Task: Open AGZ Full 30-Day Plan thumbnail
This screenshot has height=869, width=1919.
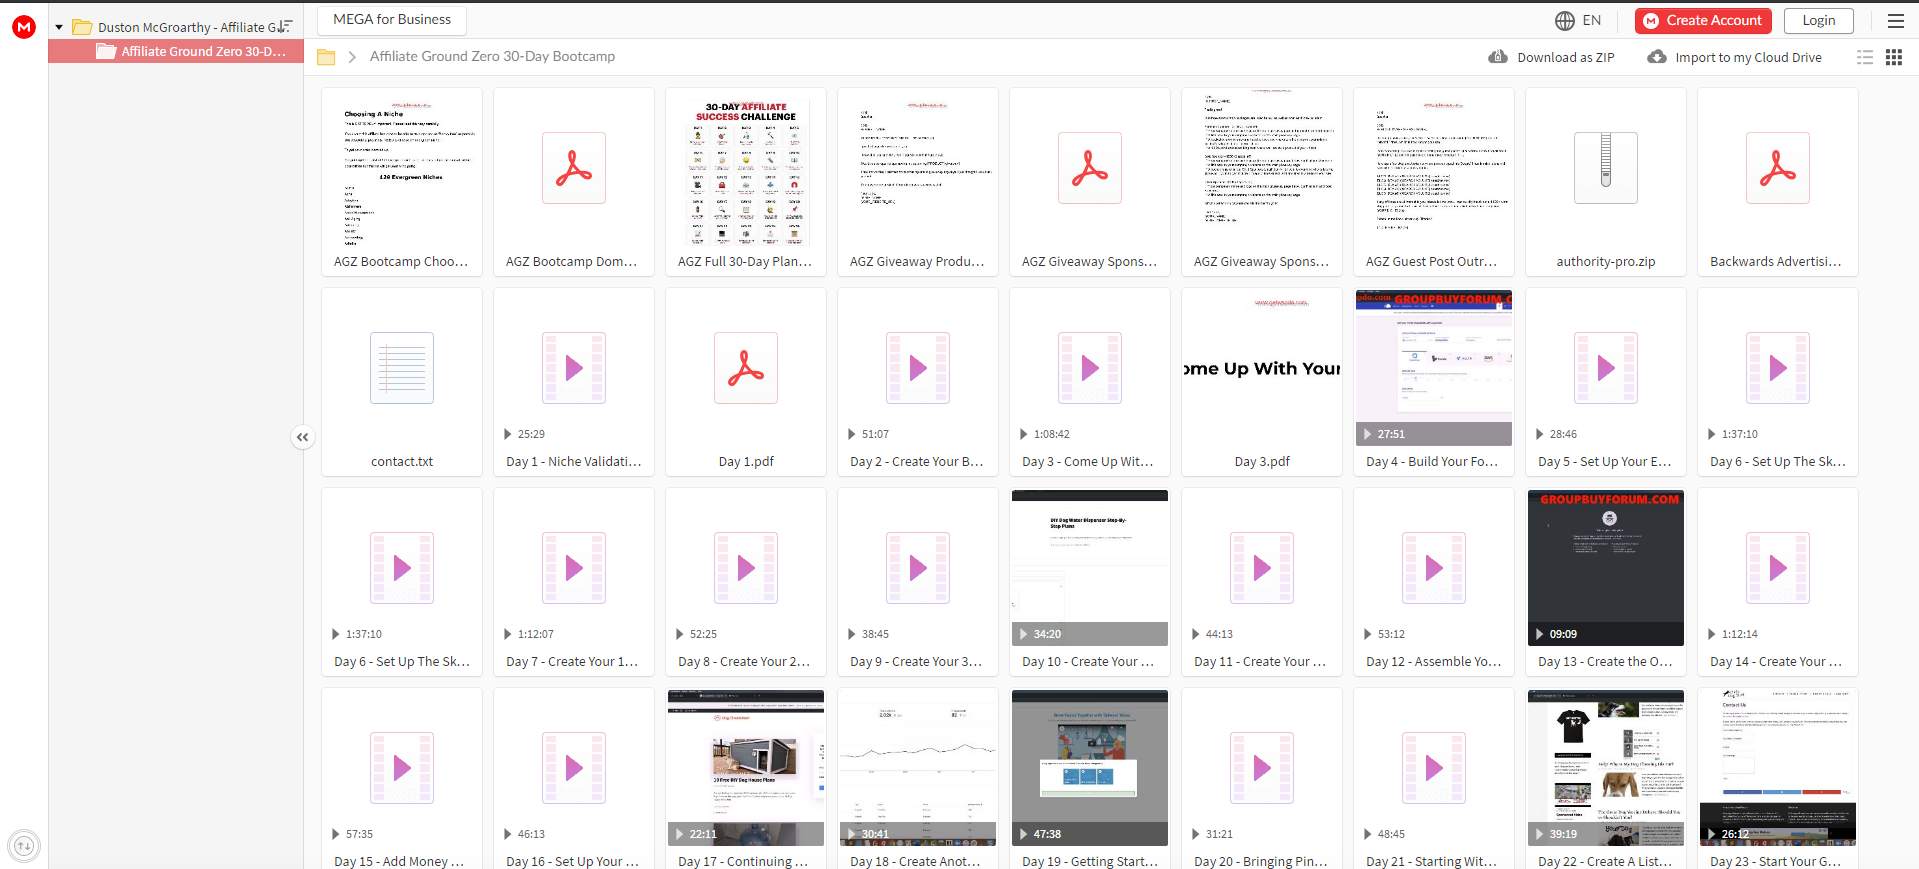Action: point(746,168)
